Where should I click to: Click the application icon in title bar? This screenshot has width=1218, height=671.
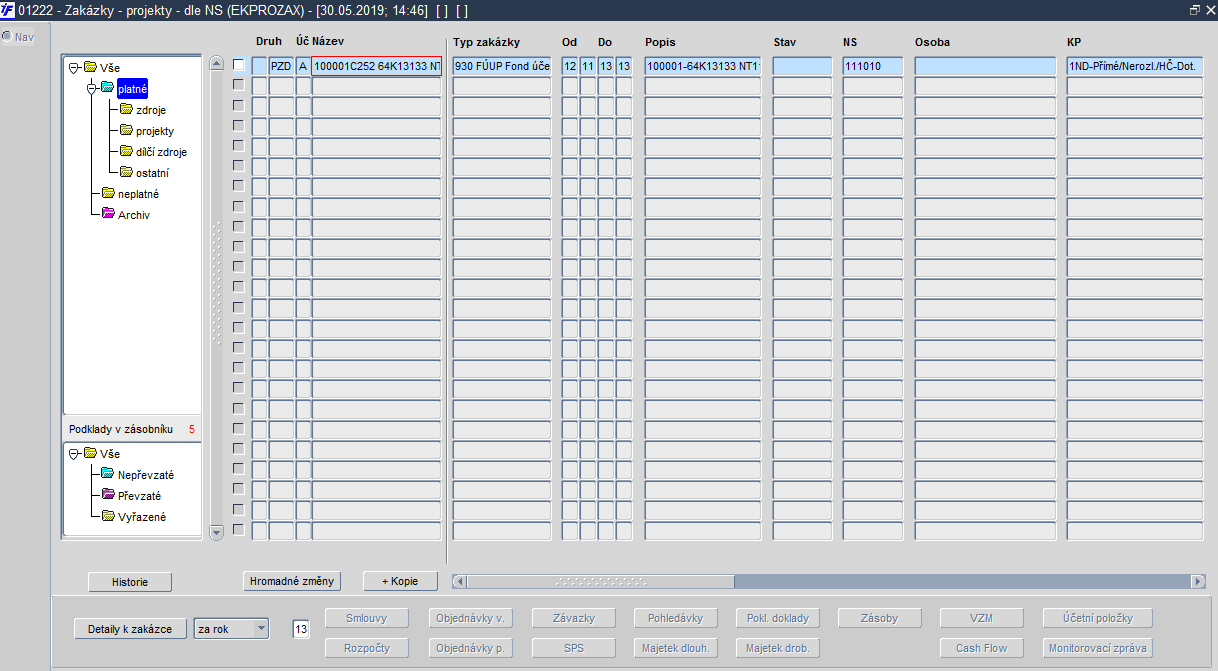pos(8,9)
